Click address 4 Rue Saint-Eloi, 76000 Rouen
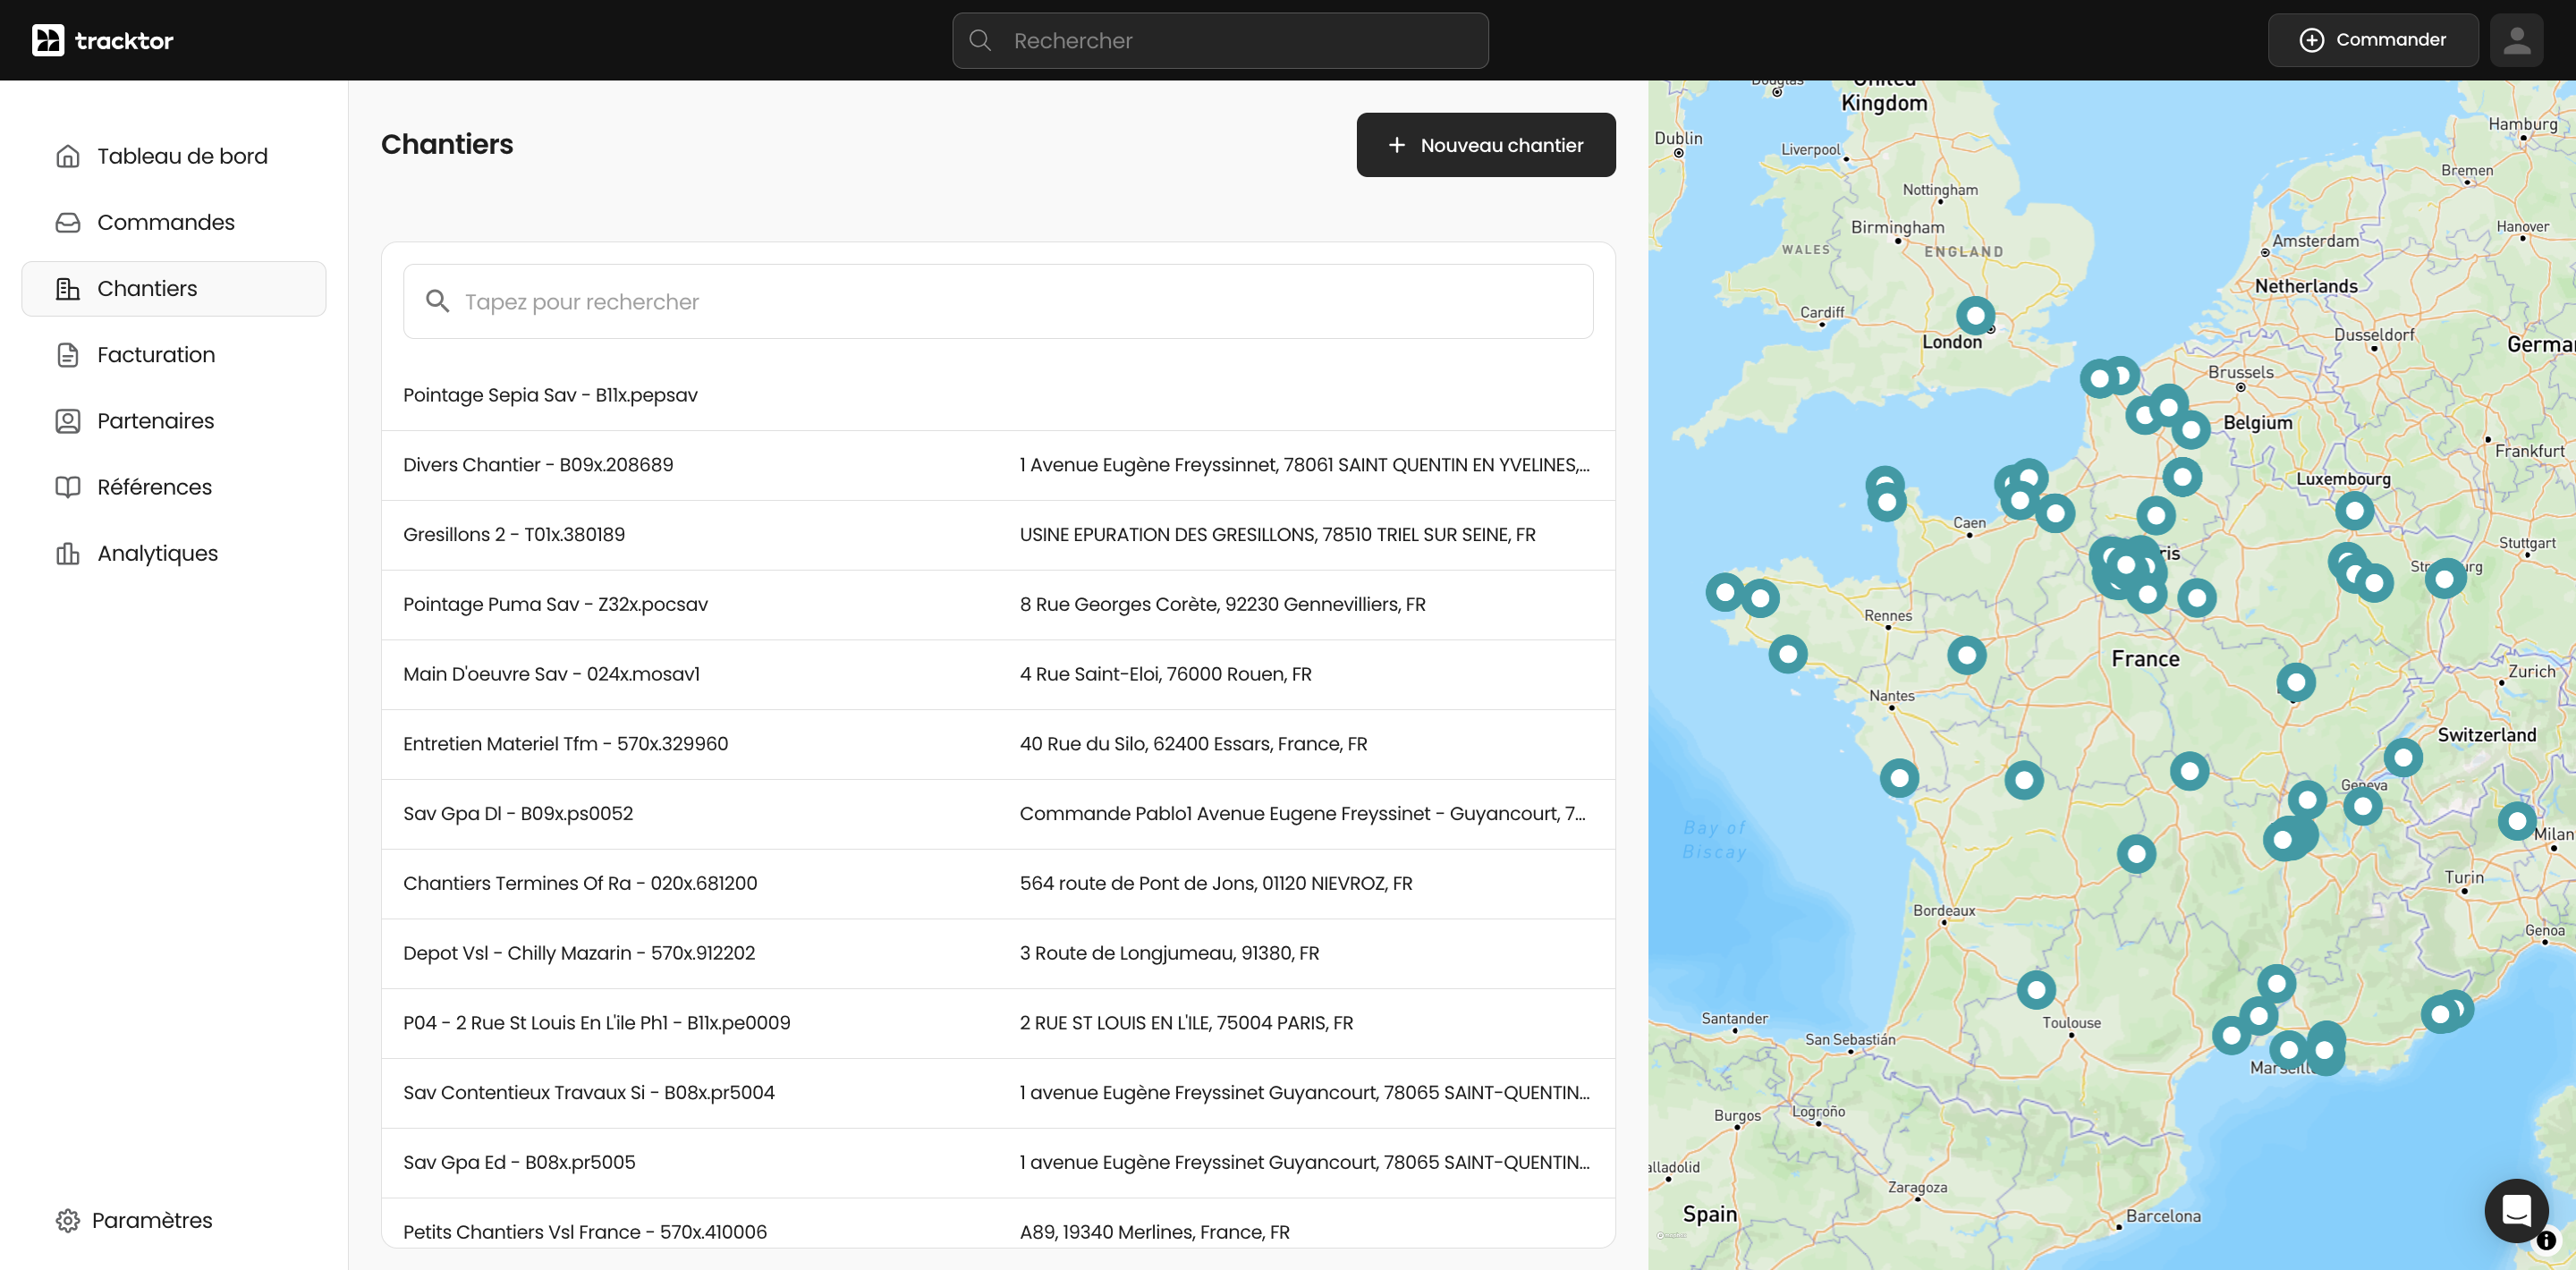The width and height of the screenshot is (2576, 1270). (x=1165, y=674)
